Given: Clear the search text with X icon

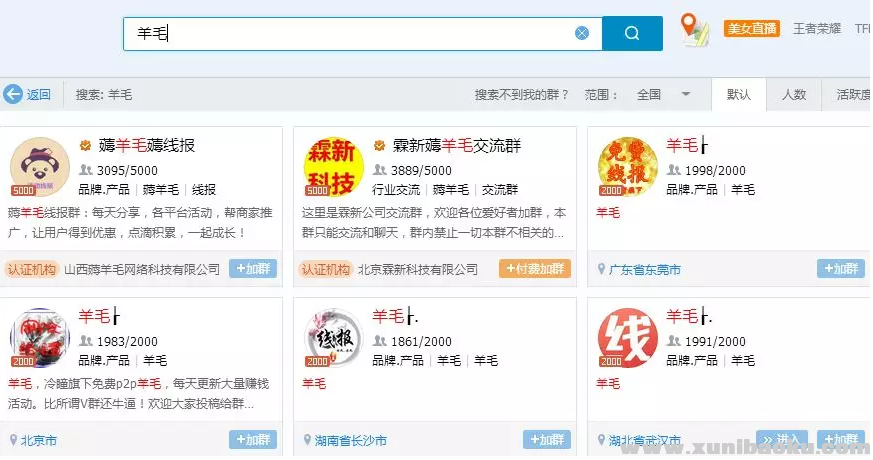Looking at the screenshot, I should 582,33.
